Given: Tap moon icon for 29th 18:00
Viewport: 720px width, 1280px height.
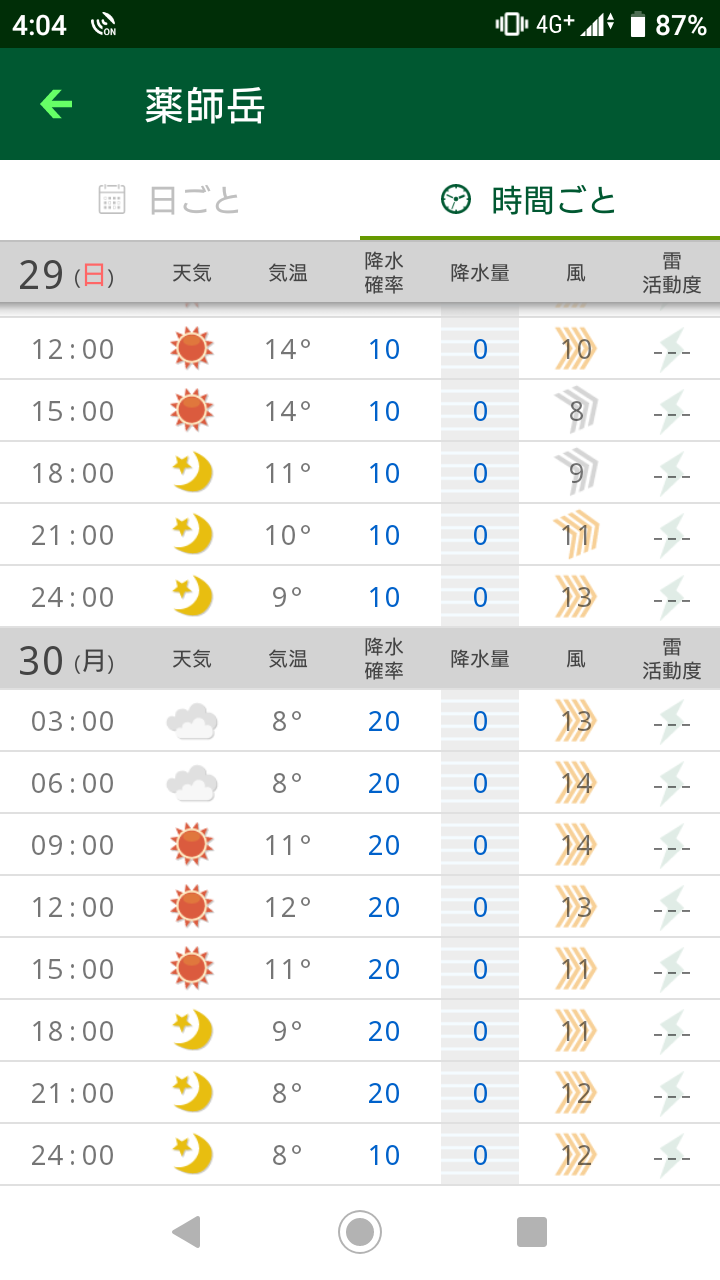Looking at the screenshot, I should click(x=192, y=473).
